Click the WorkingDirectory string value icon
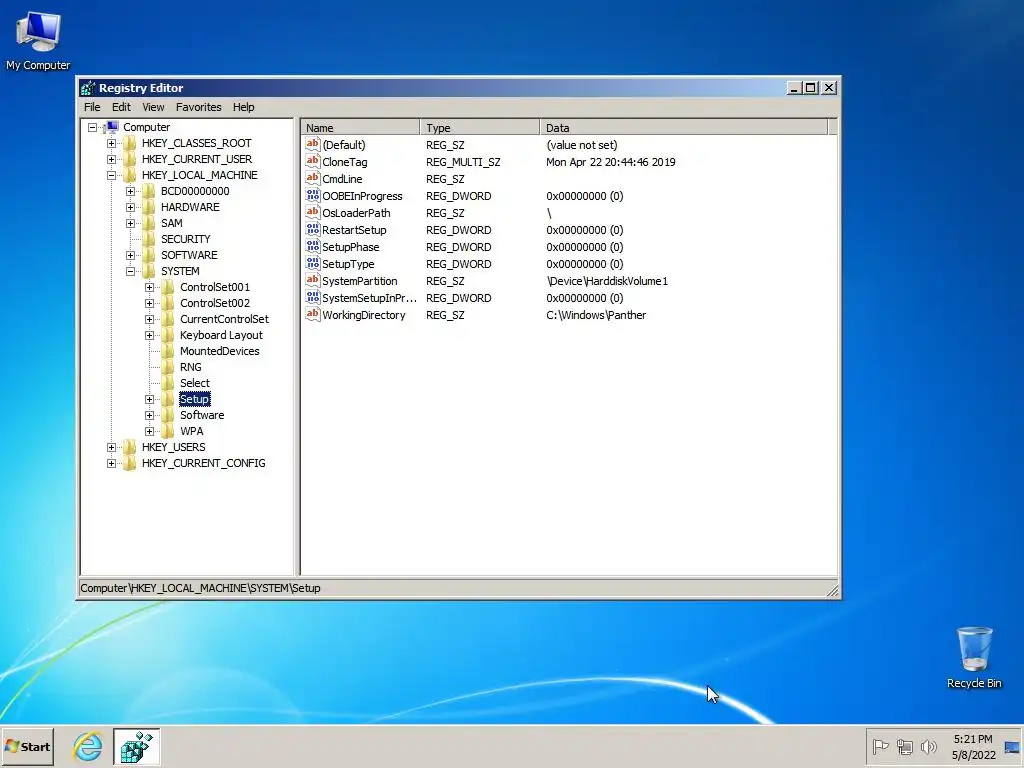 click(x=313, y=314)
